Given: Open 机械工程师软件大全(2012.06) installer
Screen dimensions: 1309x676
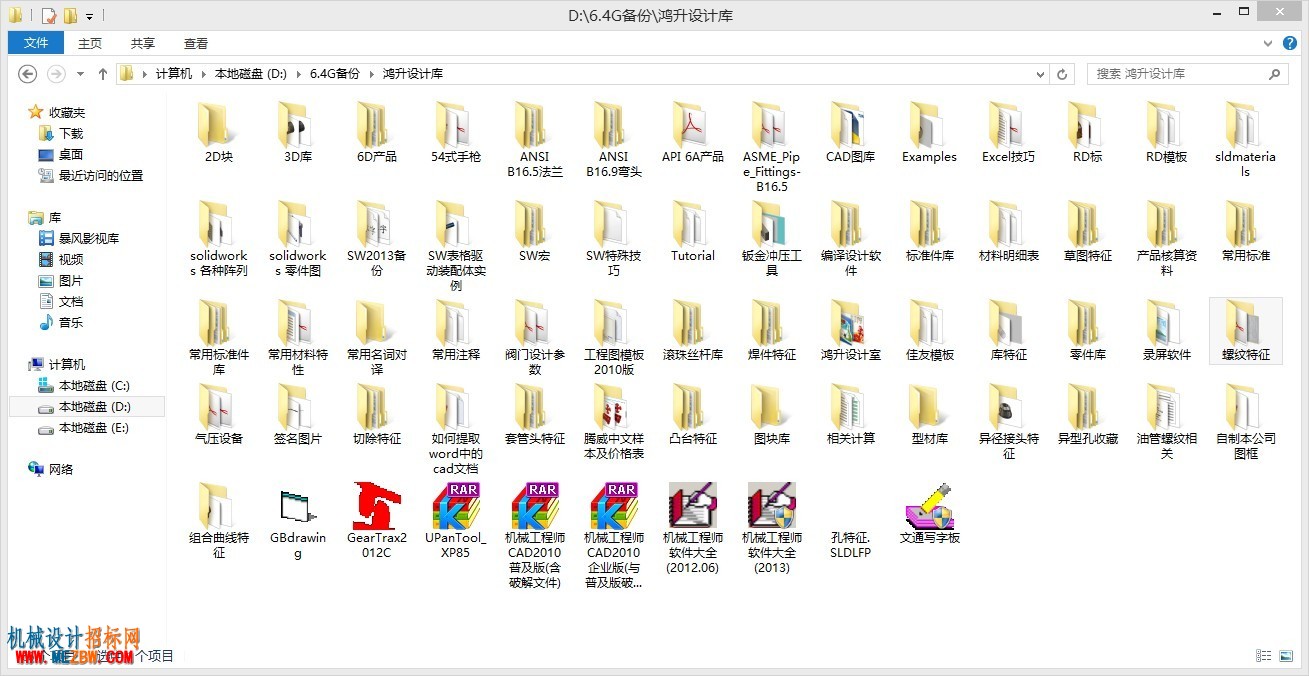Looking at the screenshot, I should click(x=693, y=506).
